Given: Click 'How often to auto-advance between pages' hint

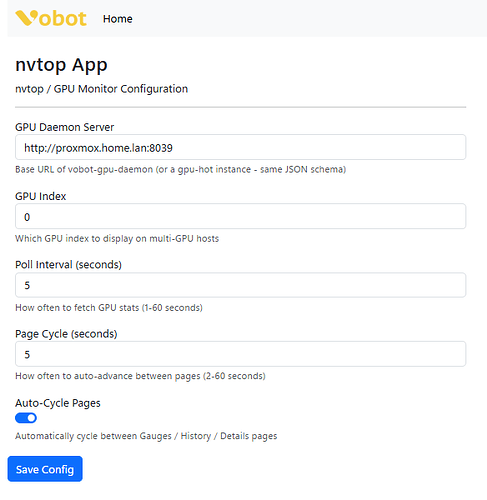Looking at the screenshot, I should (x=140, y=376).
